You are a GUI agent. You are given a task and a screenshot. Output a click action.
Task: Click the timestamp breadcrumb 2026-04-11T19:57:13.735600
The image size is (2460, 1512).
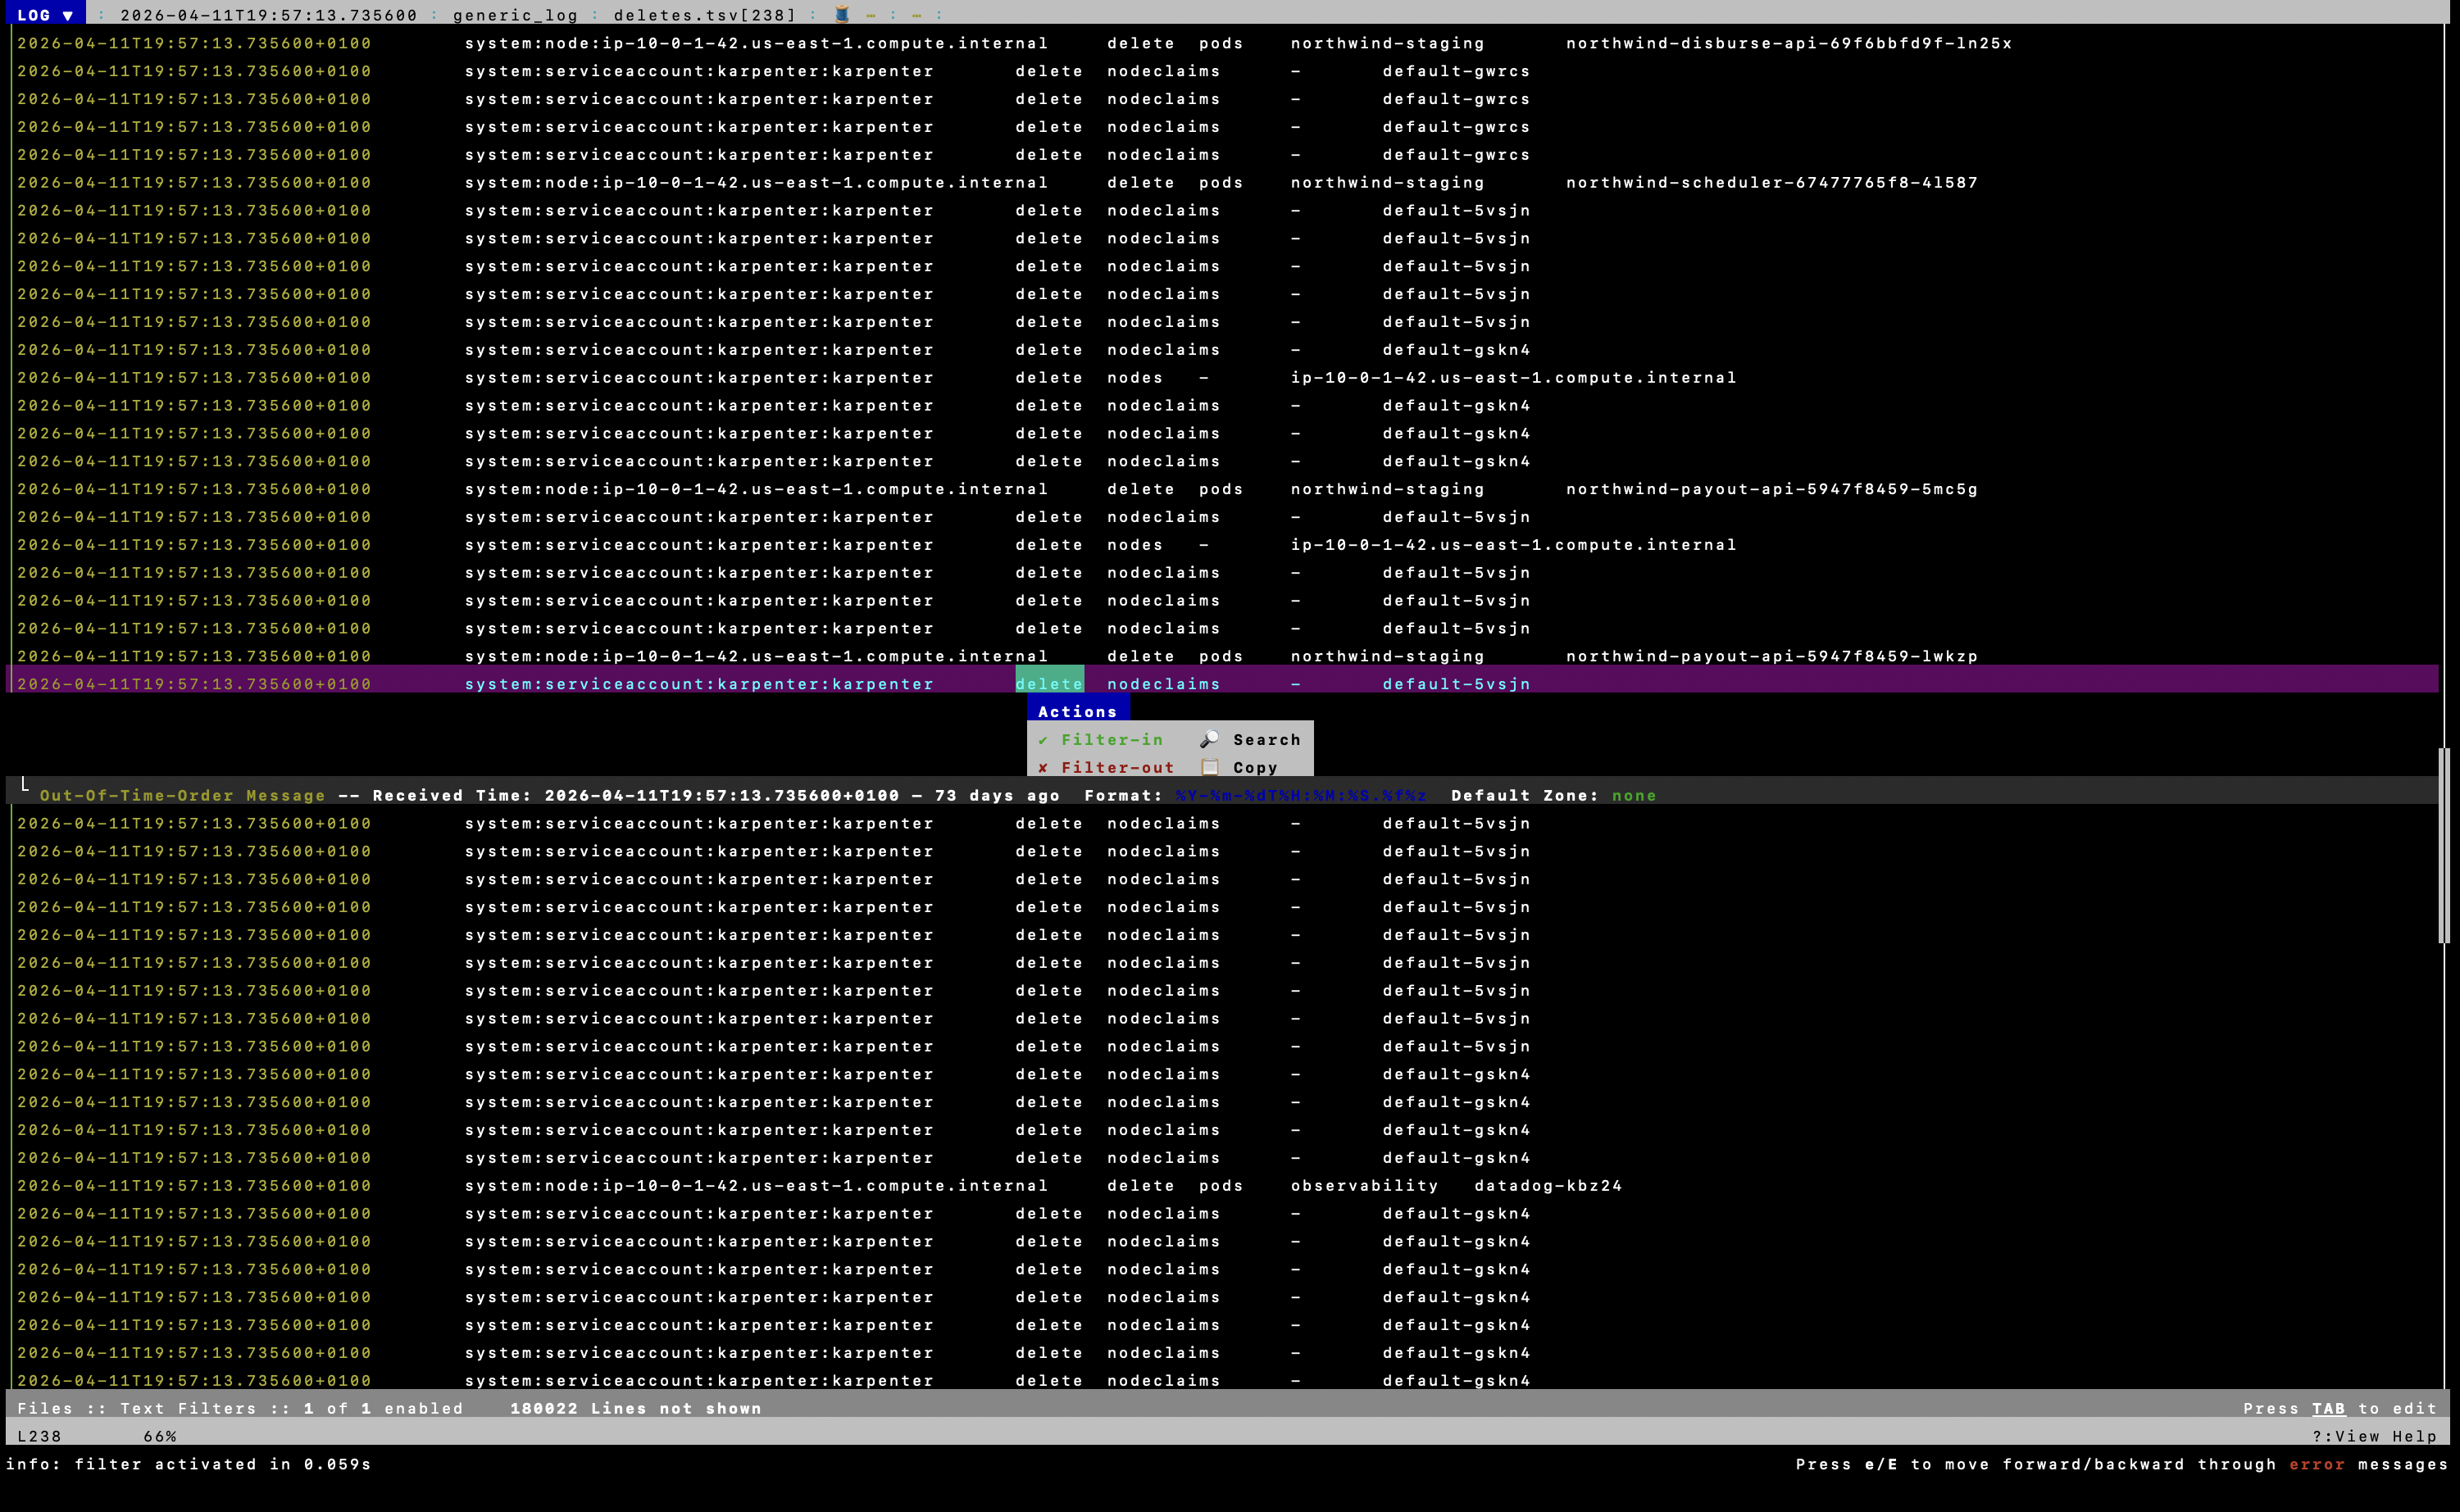pos(268,15)
